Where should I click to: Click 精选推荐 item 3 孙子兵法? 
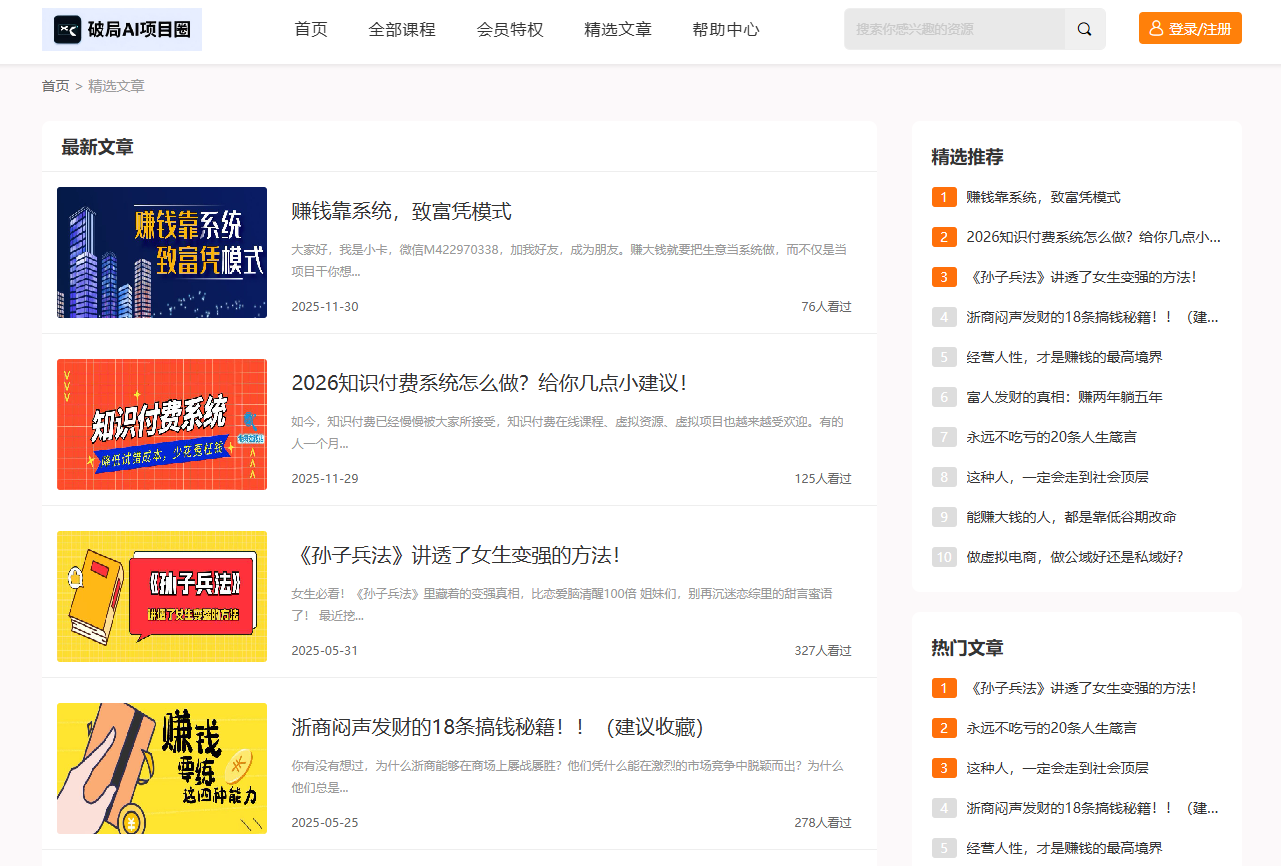(x=1081, y=277)
